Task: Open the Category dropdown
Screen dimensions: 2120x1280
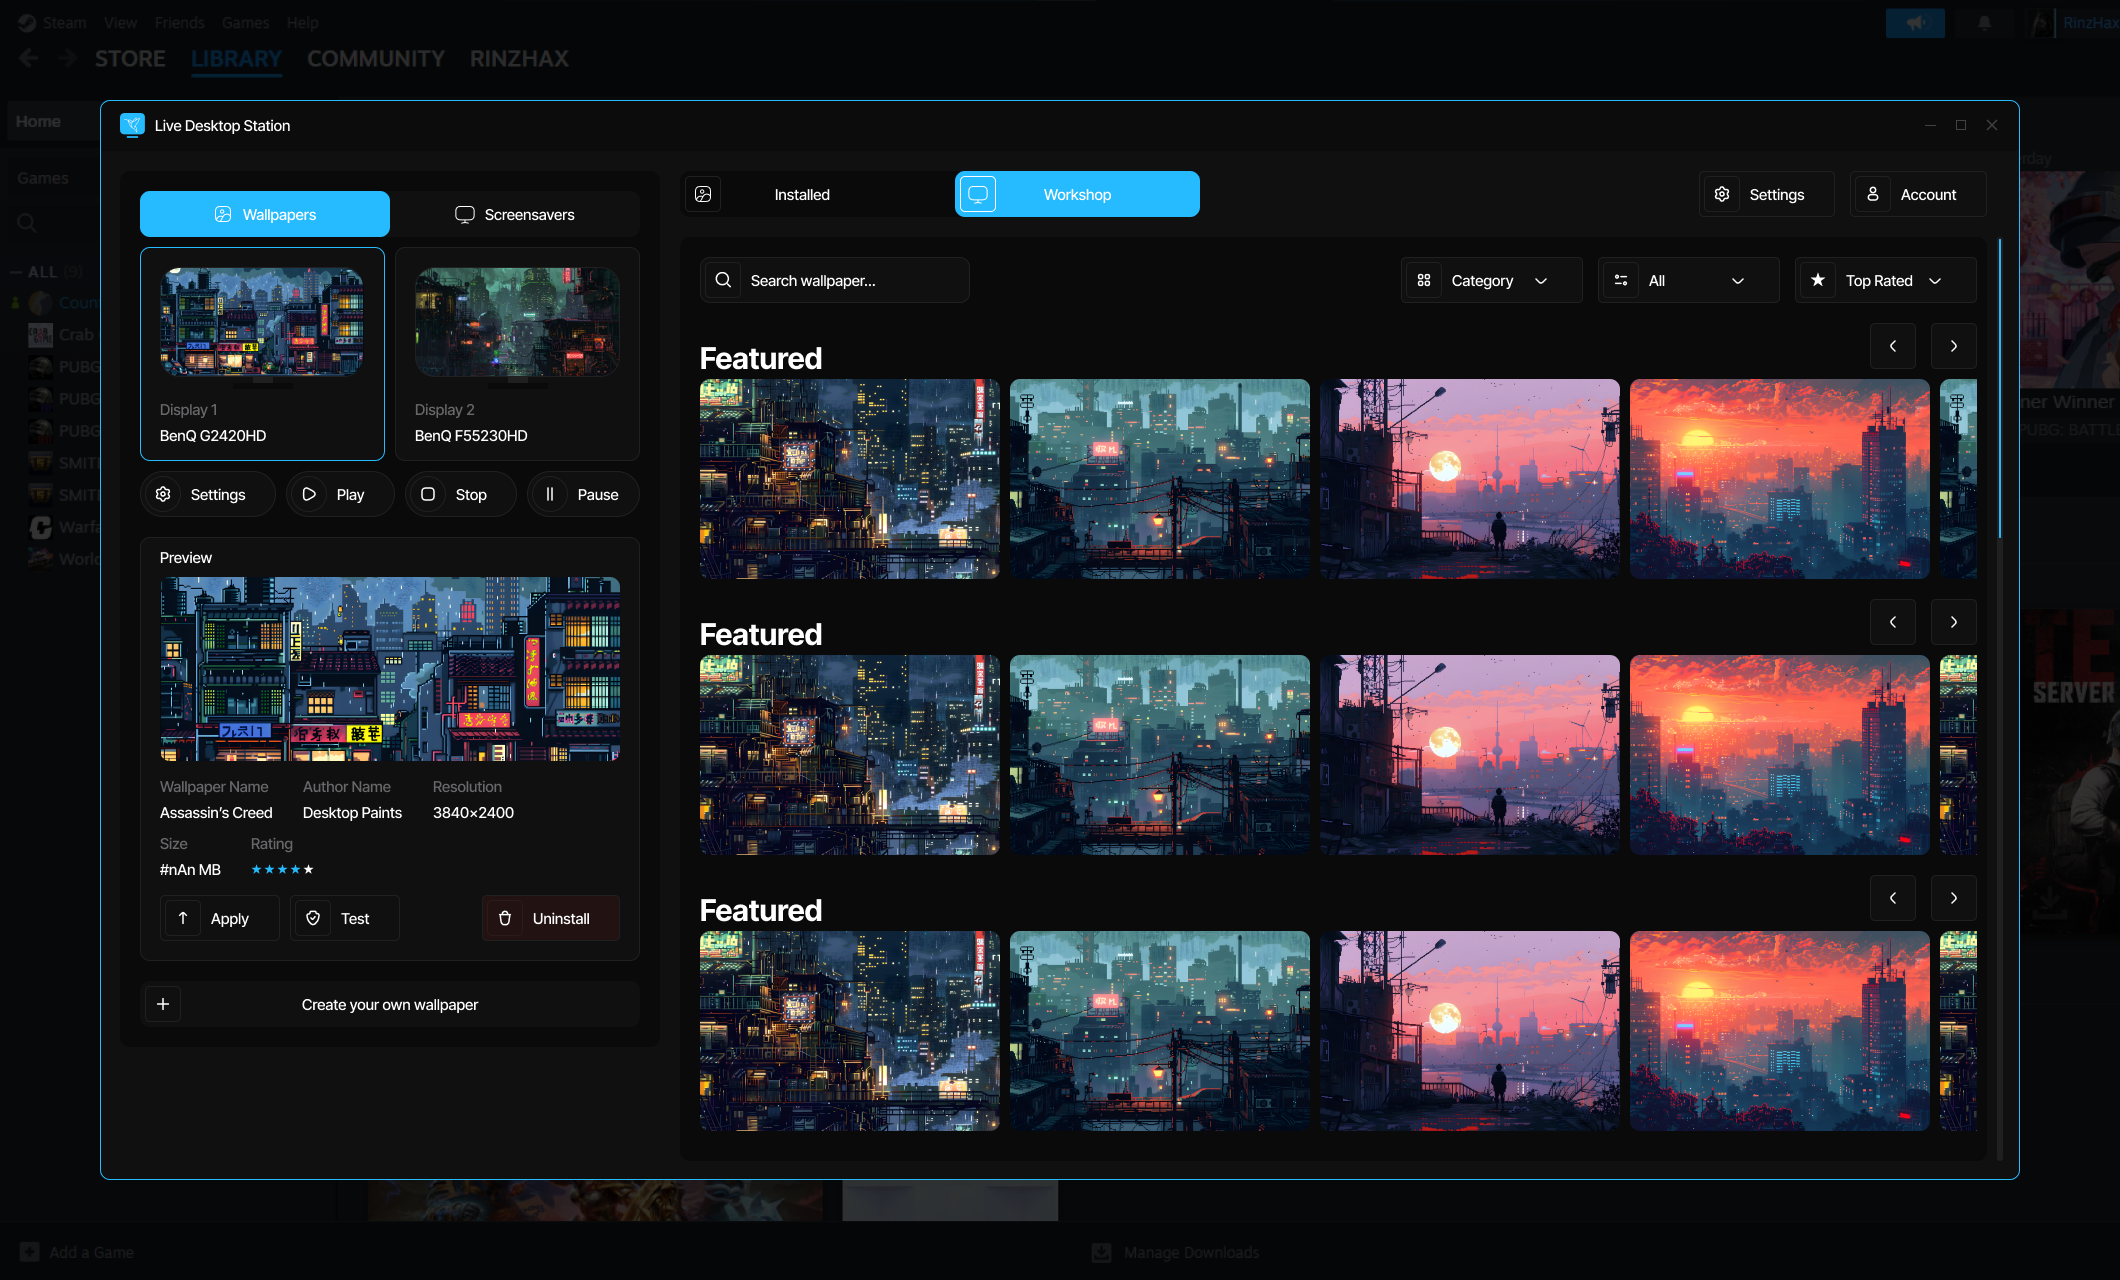Action: pyautogui.click(x=1492, y=280)
